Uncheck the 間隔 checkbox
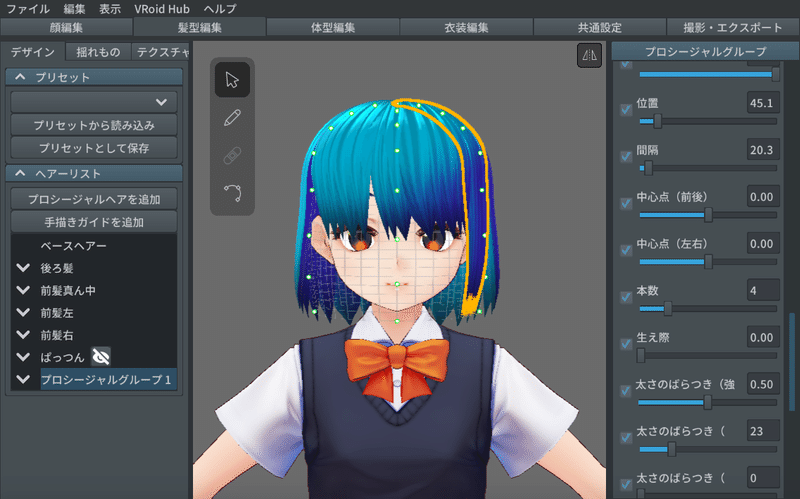Image resolution: width=800 pixels, height=499 pixels. click(x=626, y=156)
